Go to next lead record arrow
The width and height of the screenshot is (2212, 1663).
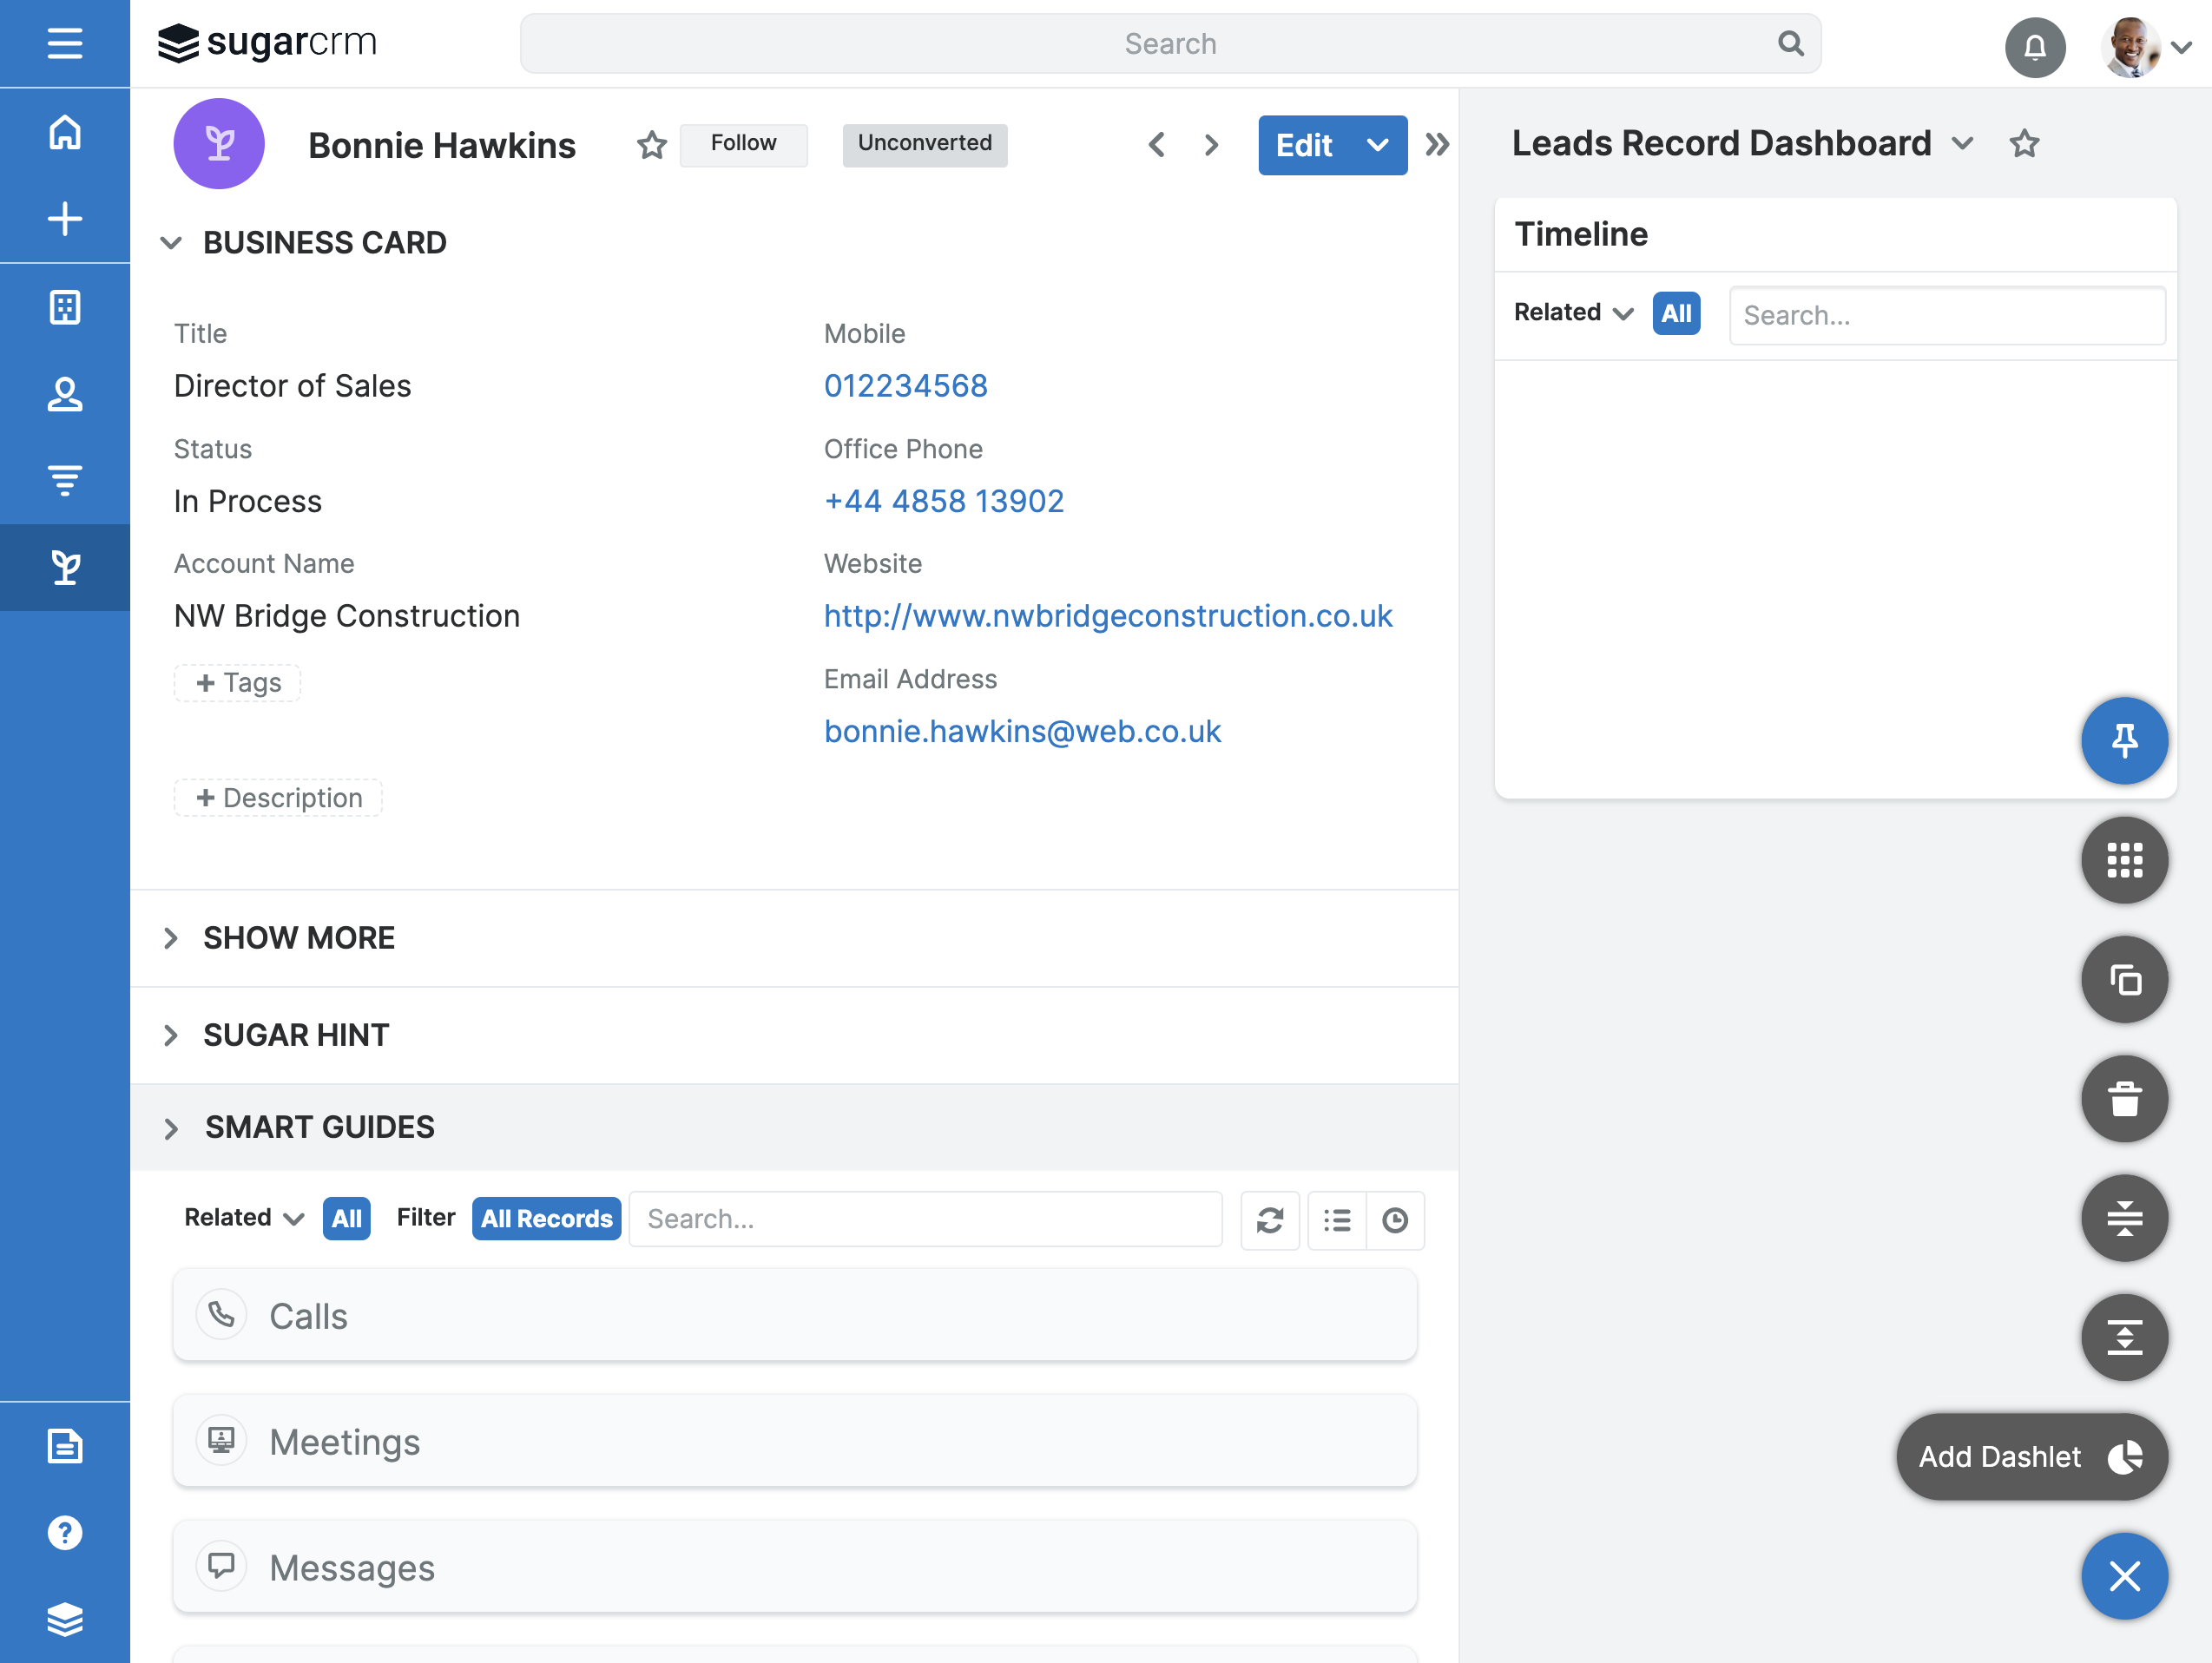(1211, 145)
